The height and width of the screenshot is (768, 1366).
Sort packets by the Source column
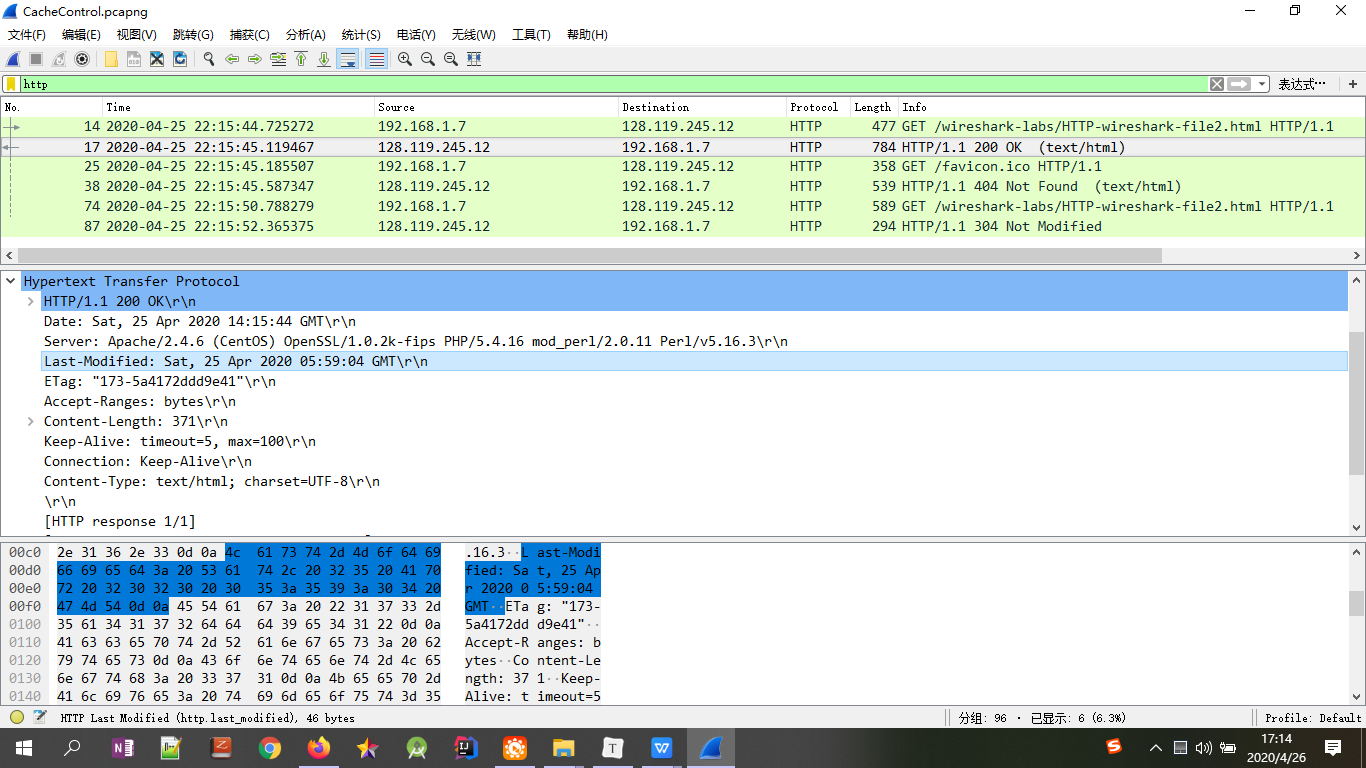coord(496,107)
